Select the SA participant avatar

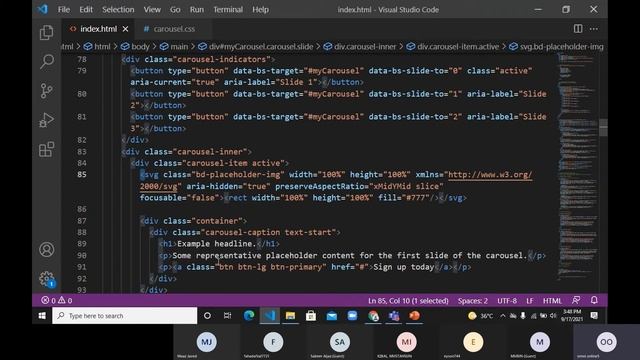pos(340,342)
